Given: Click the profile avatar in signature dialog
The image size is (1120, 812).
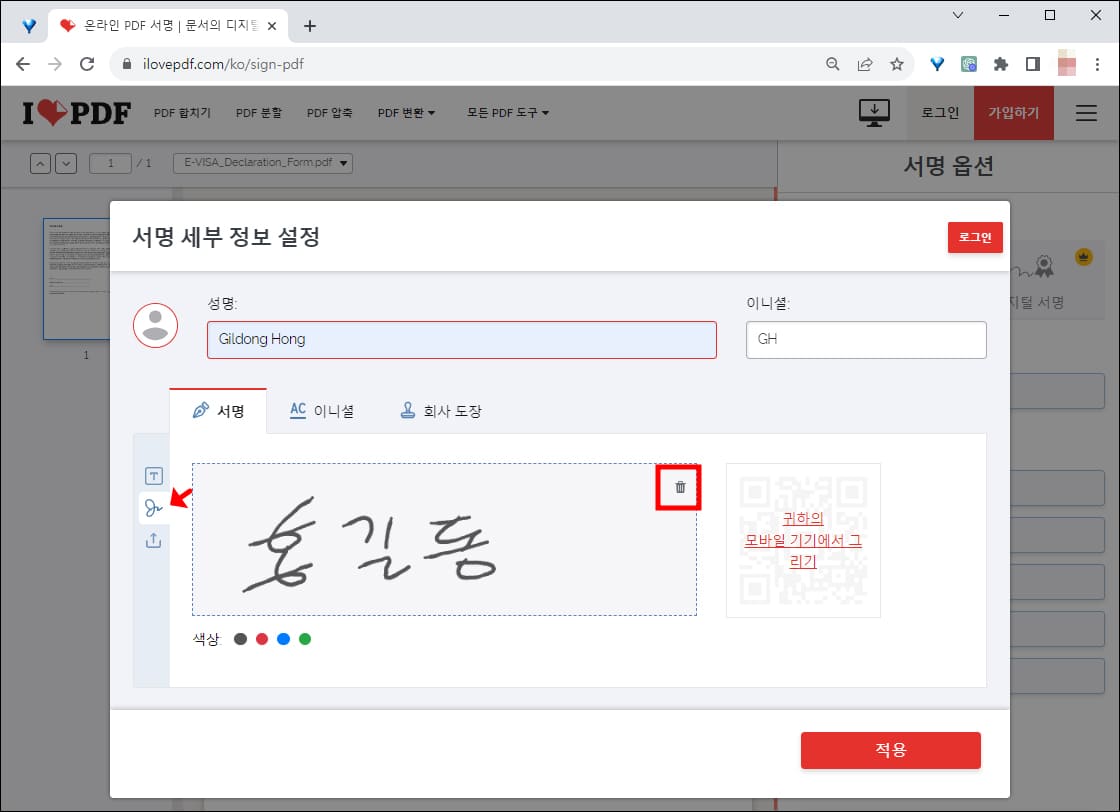Looking at the screenshot, I should [155, 324].
